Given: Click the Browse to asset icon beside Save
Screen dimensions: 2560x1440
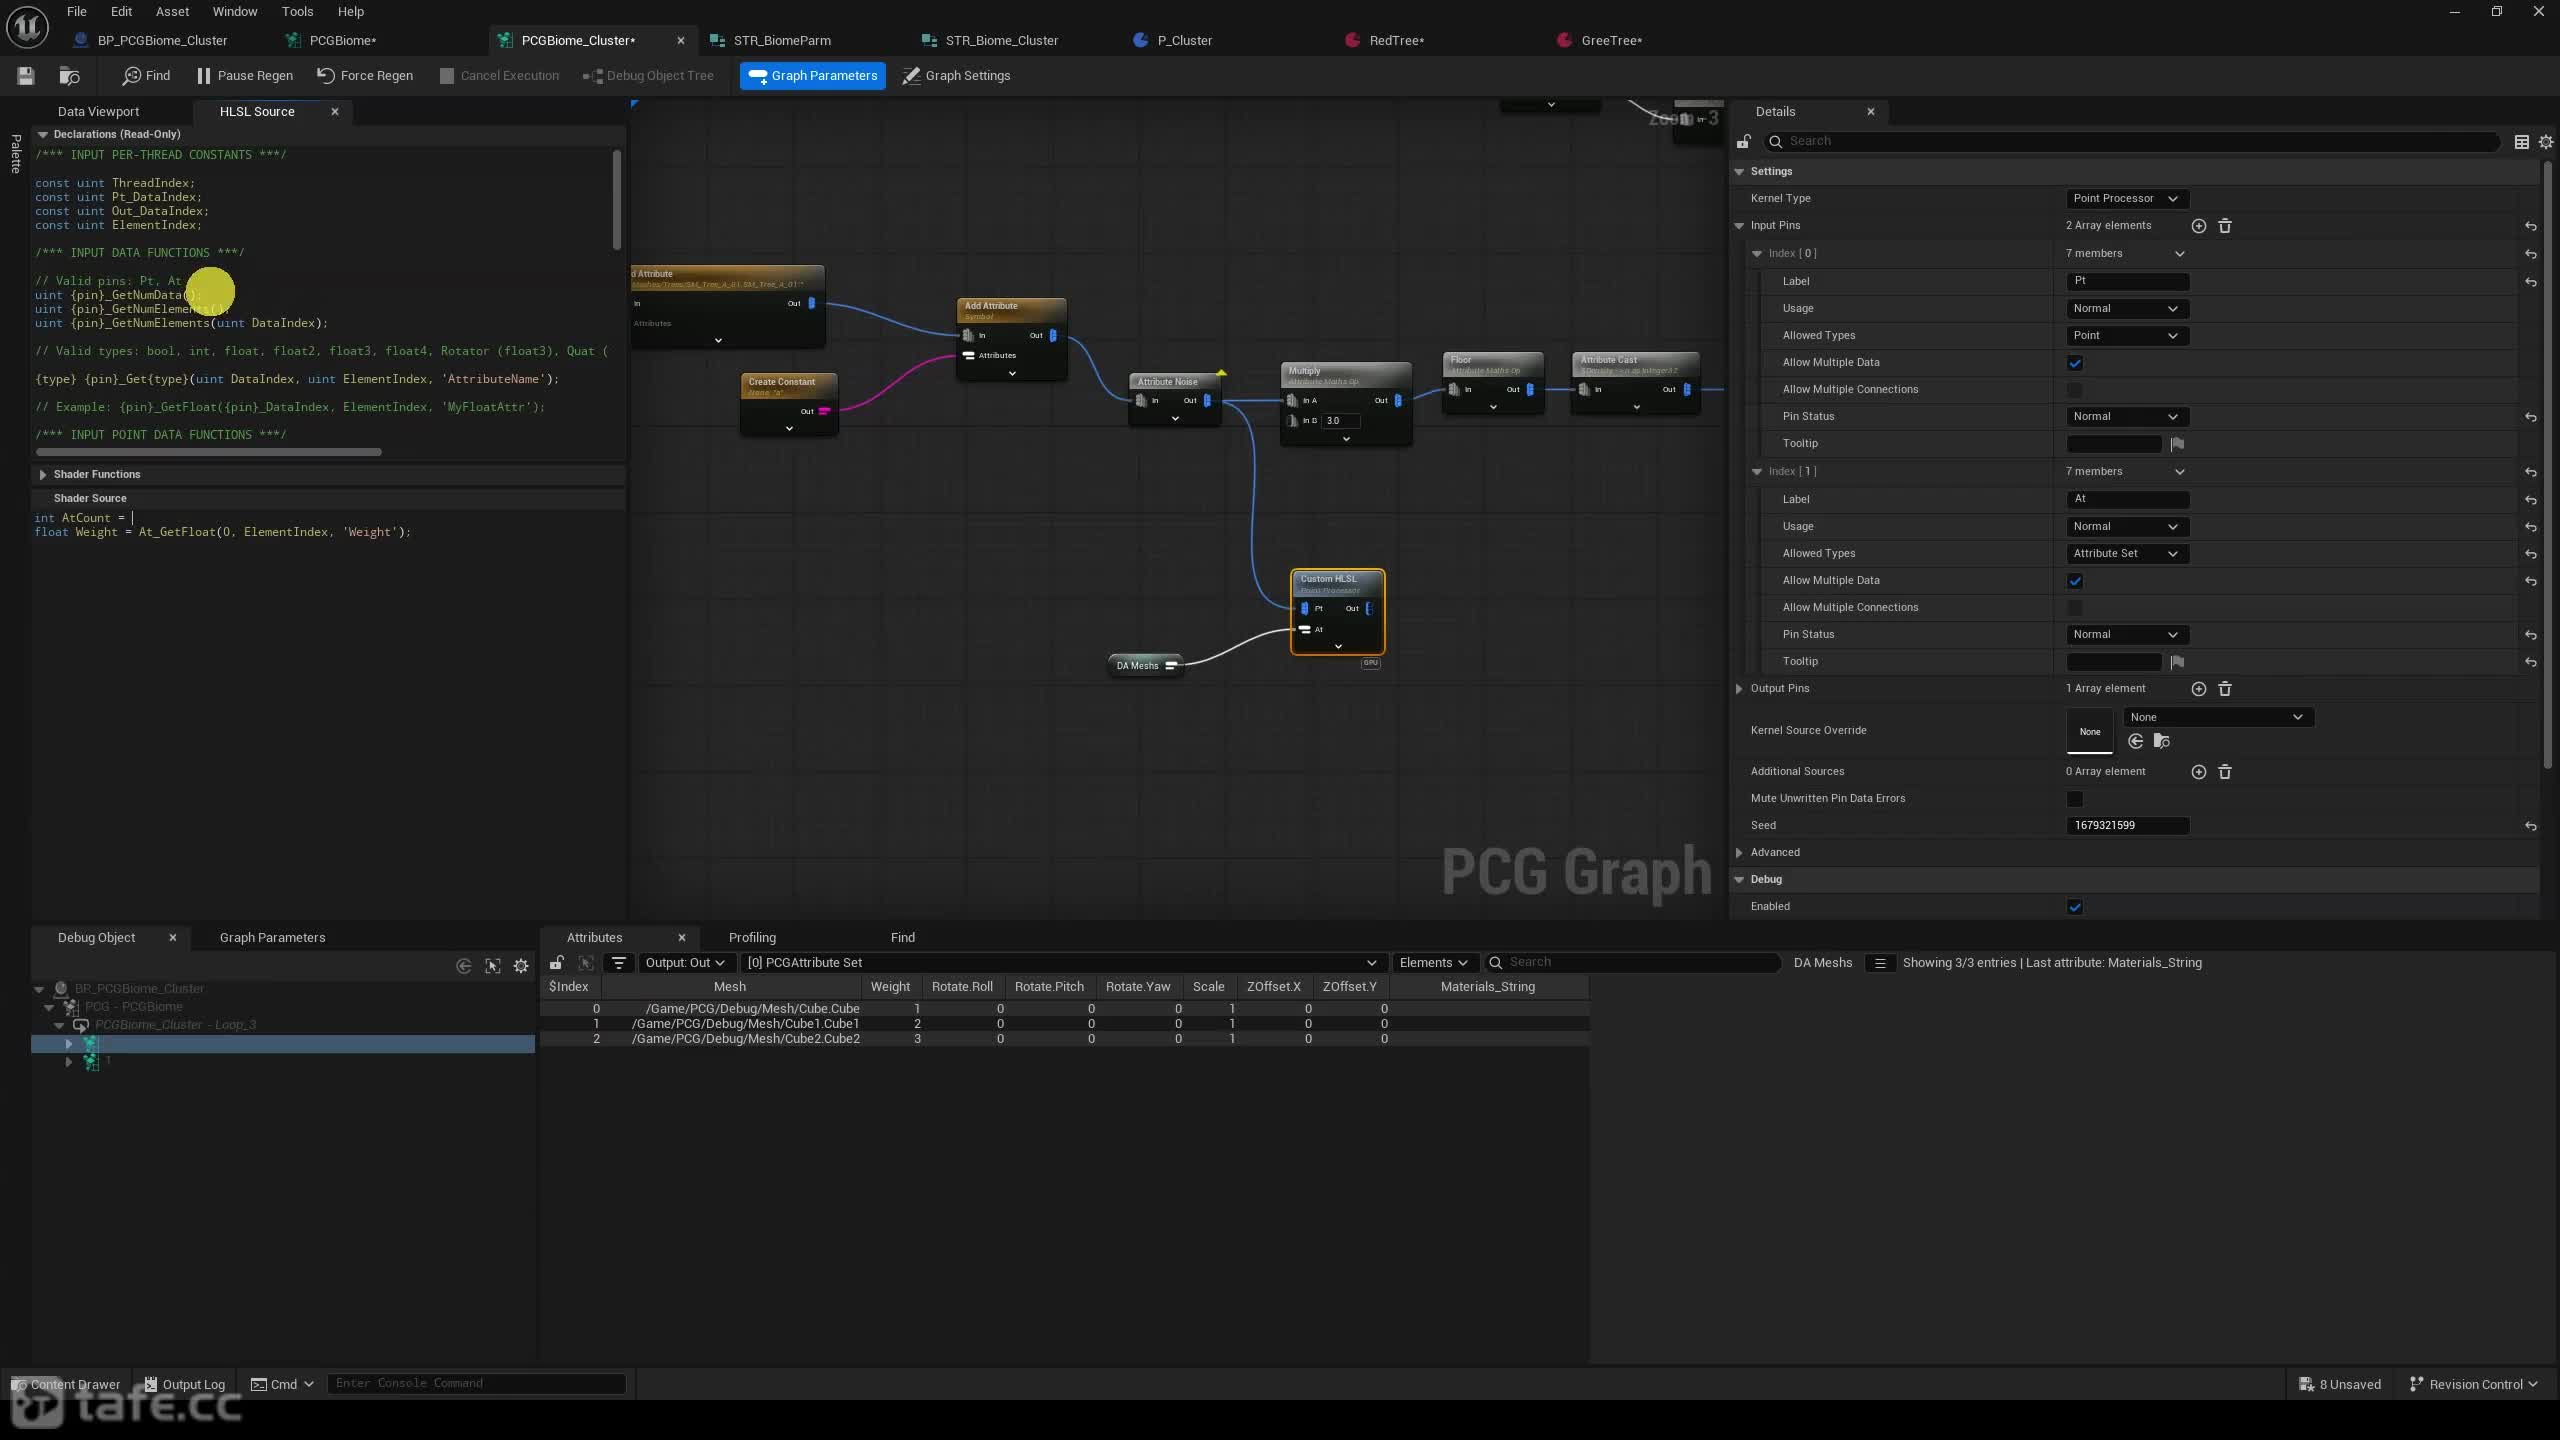Looking at the screenshot, I should tap(69, 76).
